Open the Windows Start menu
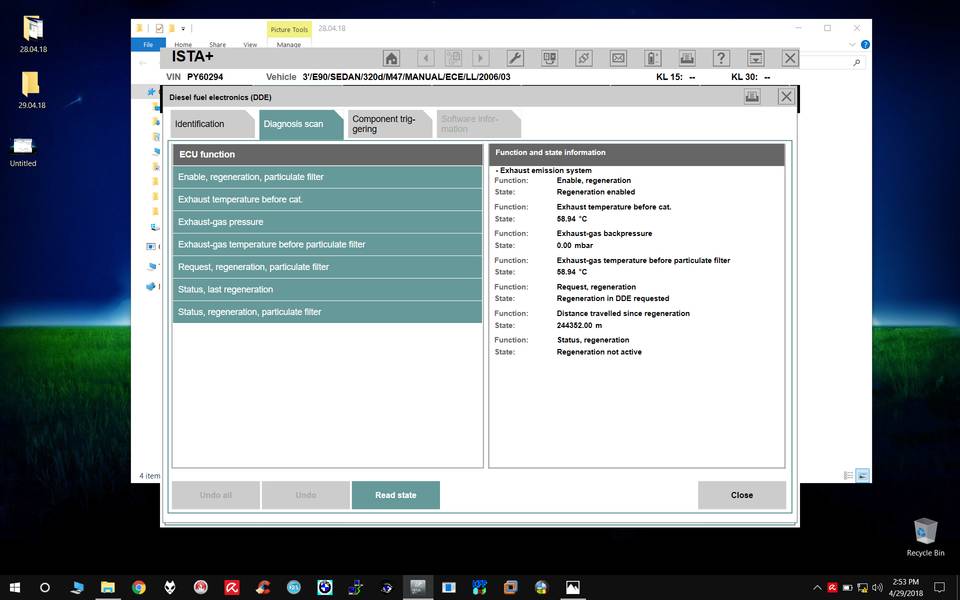 click(15, 588)
